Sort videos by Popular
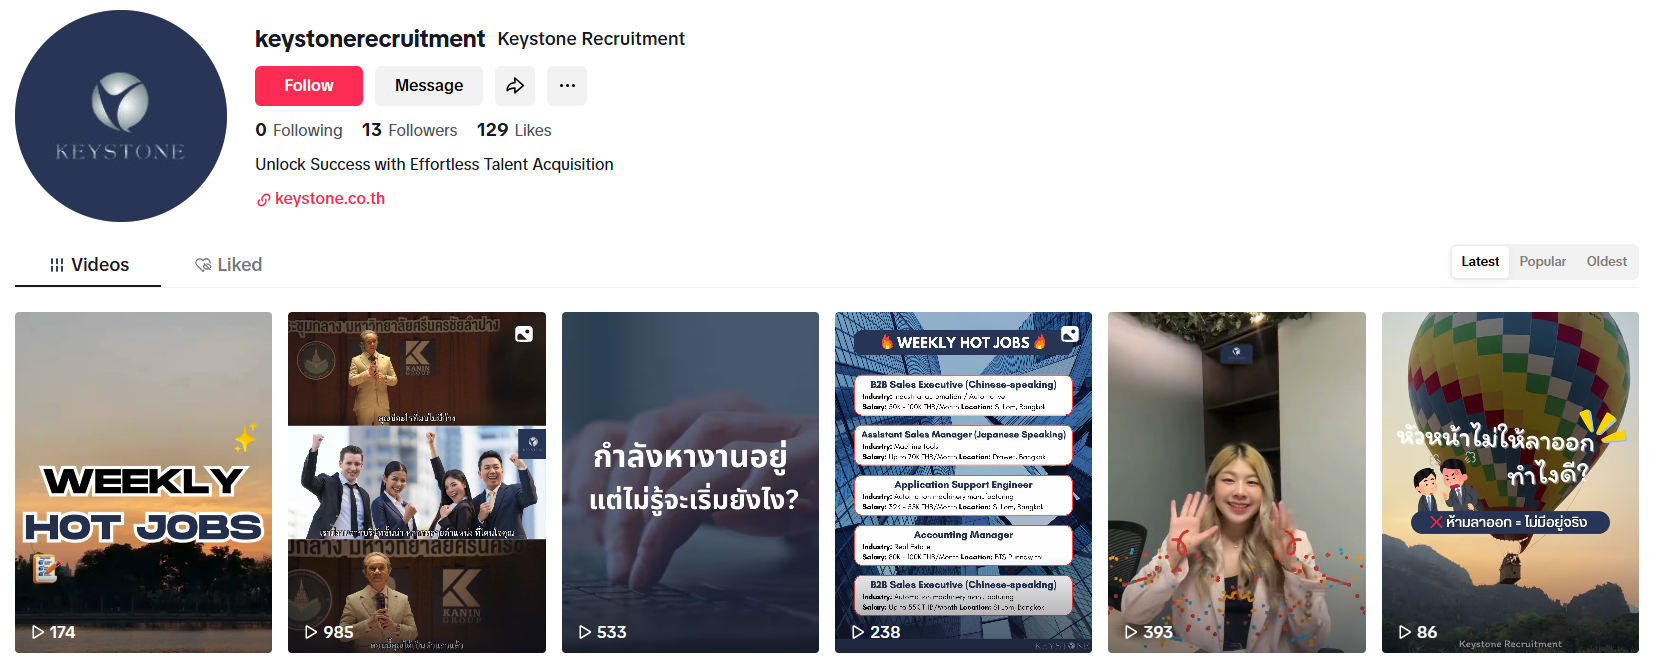 tap(1543, 262)
